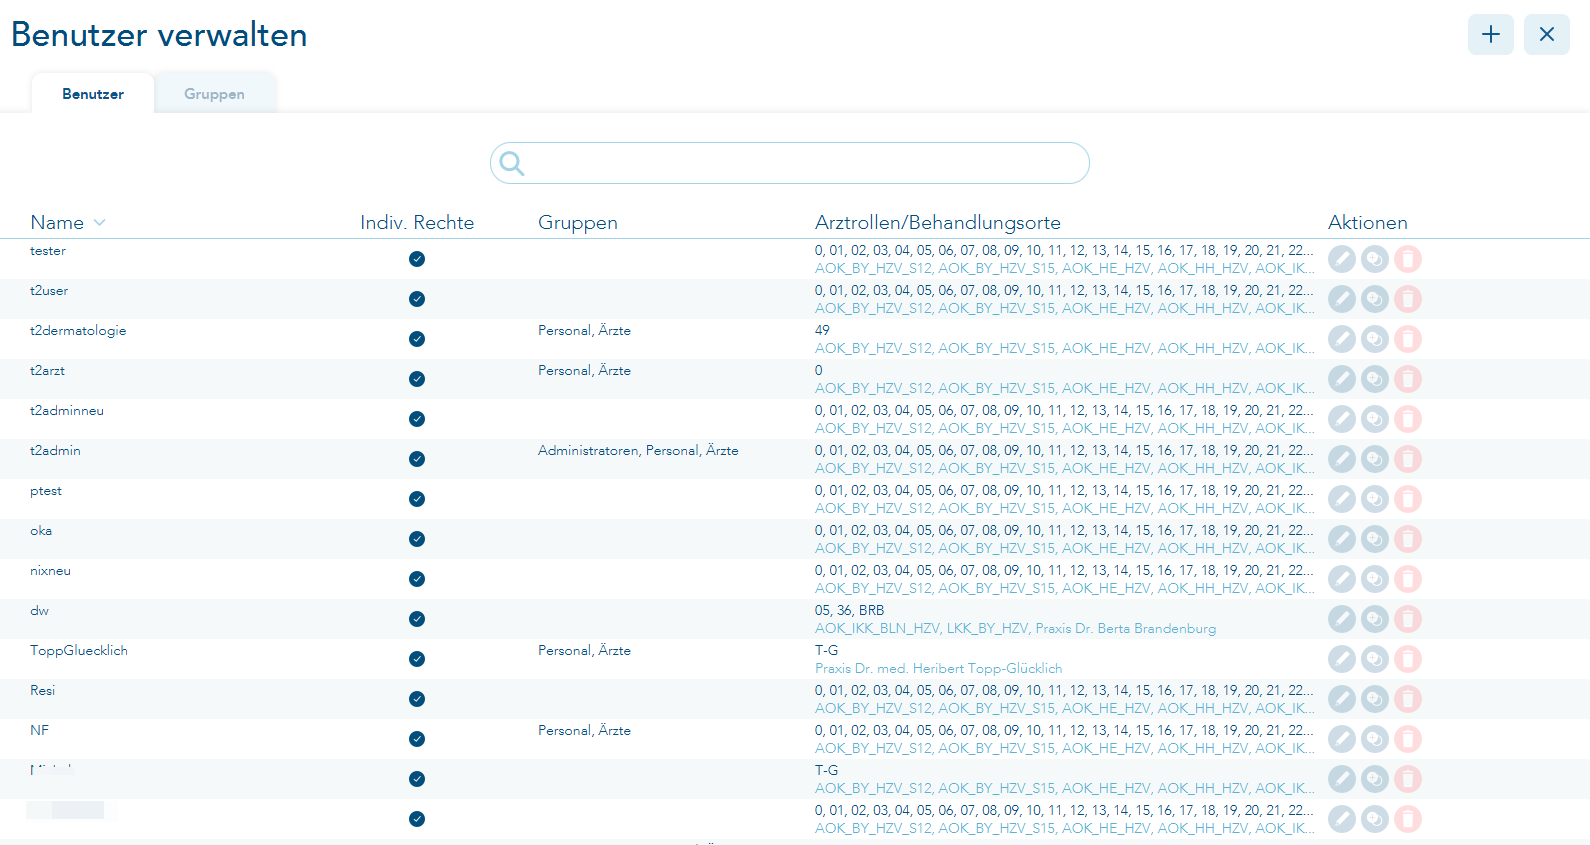The image size is (1590, 845).
Task: Toggle Indiv. Rechte checkmark for ptest
Action: [417, 499]
